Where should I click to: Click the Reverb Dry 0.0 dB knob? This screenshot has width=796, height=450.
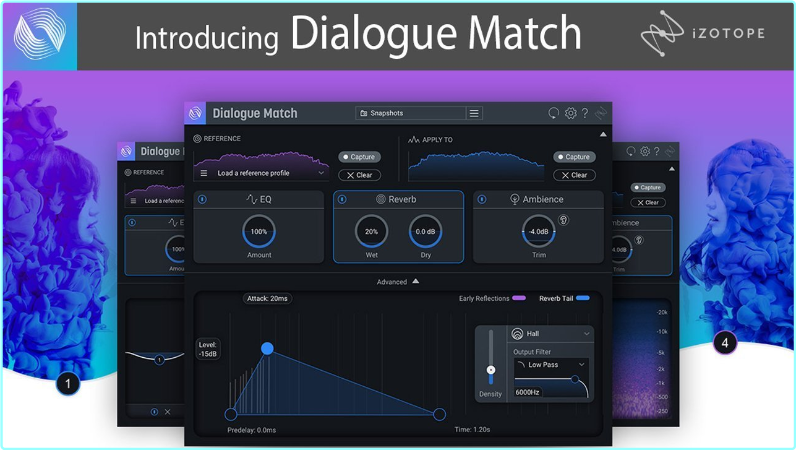[x=425, y=232]
